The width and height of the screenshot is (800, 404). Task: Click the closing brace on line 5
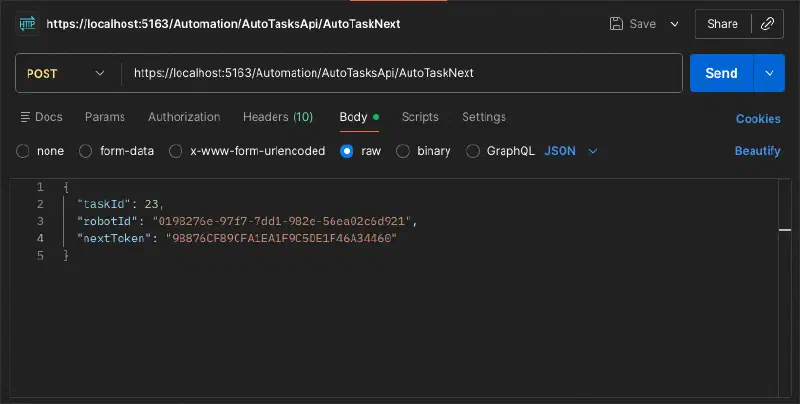(66, 256)
